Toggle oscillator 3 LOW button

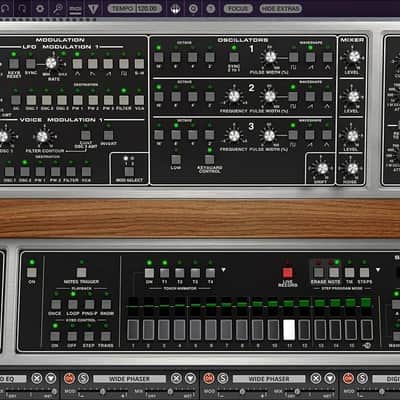[176, 159]
